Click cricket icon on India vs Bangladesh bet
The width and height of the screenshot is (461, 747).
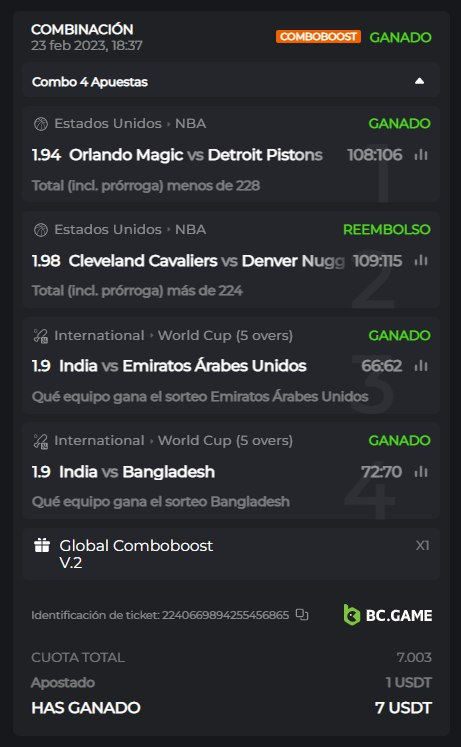pyautogui.click(x=41, y=441)
